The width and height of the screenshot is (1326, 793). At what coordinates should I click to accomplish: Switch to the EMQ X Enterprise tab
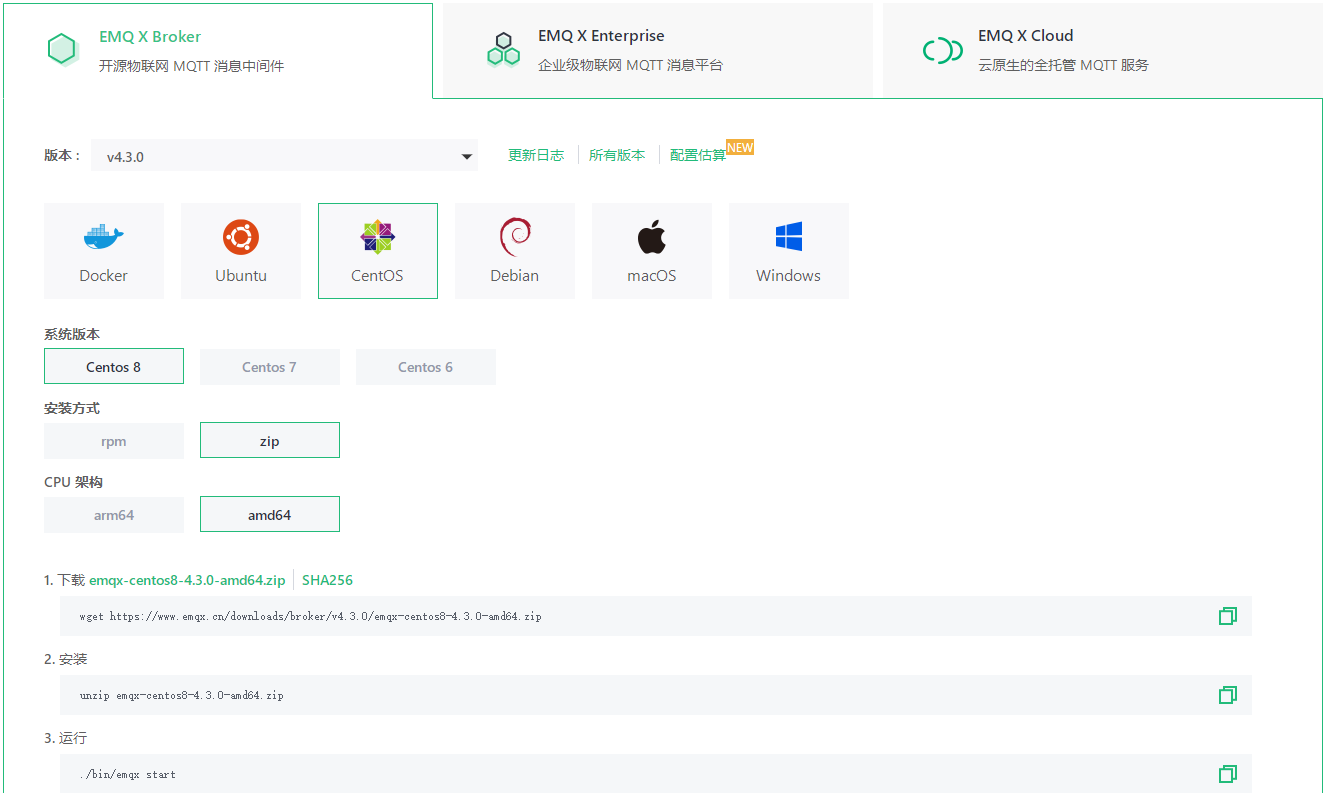658,50
